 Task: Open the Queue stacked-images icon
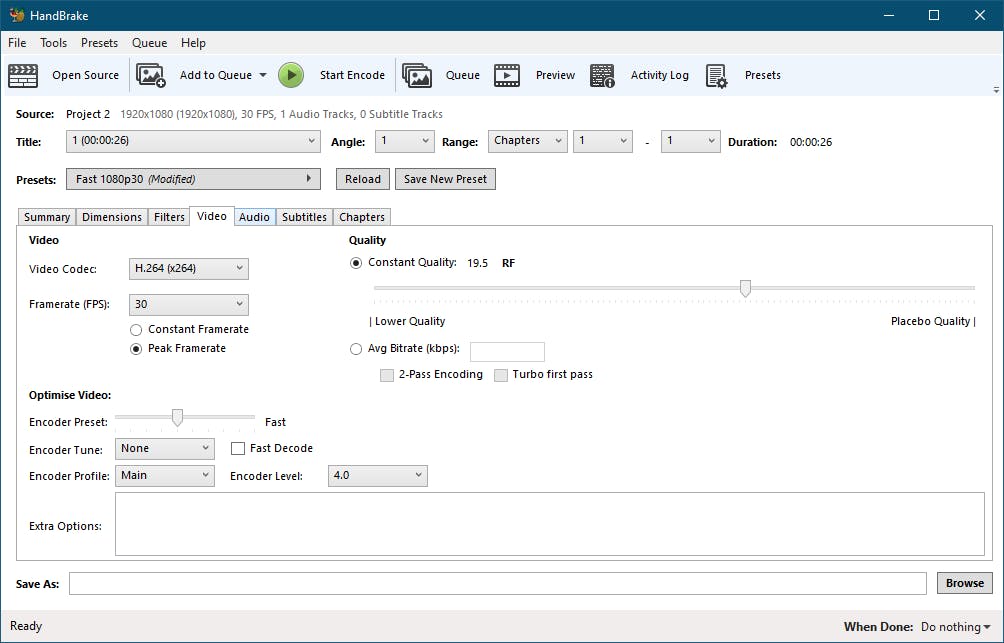pos(417,76)
